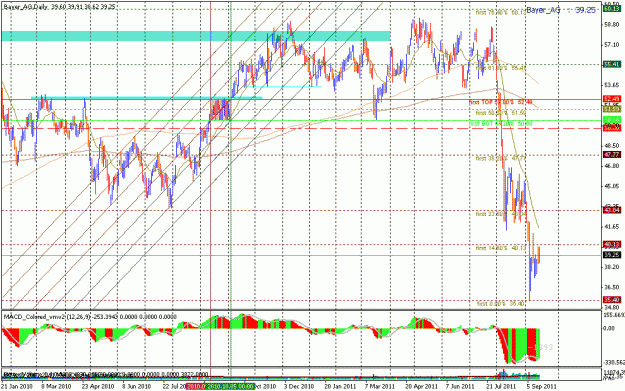Click the dark red 47.77 price tag
The width and height of the screenshot is (625, 391).
612,155
